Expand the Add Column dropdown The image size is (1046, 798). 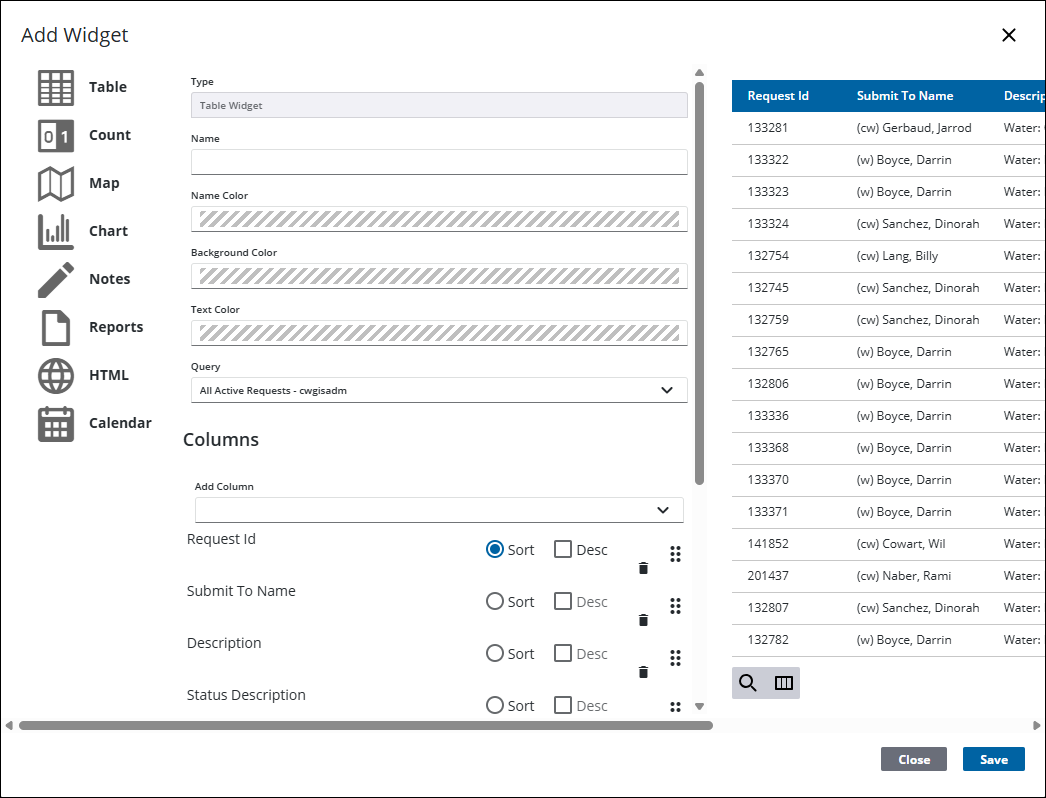(x=439, y=510)
